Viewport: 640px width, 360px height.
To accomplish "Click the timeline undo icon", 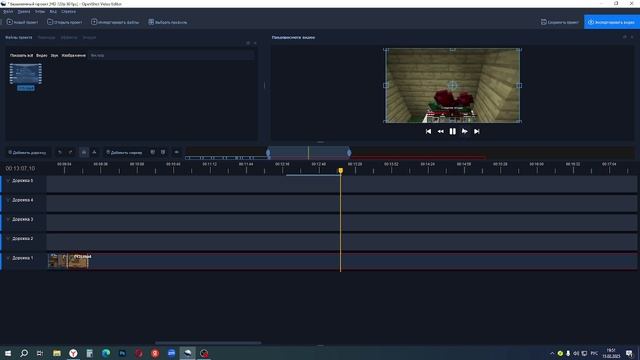I will click(60, 152).
